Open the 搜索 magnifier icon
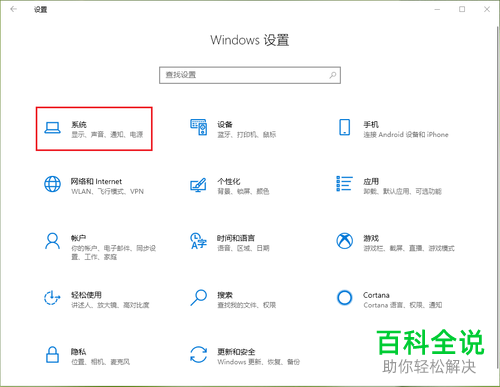This screenshot has width=500, height=387. 198,297
